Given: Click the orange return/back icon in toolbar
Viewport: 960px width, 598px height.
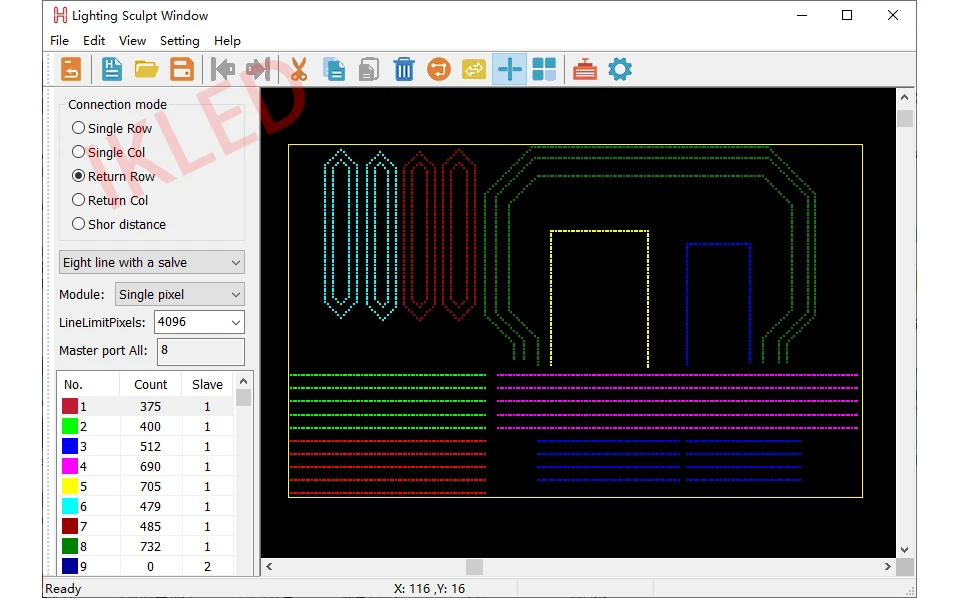Looking at the screenshot, I should coord(71,69).
